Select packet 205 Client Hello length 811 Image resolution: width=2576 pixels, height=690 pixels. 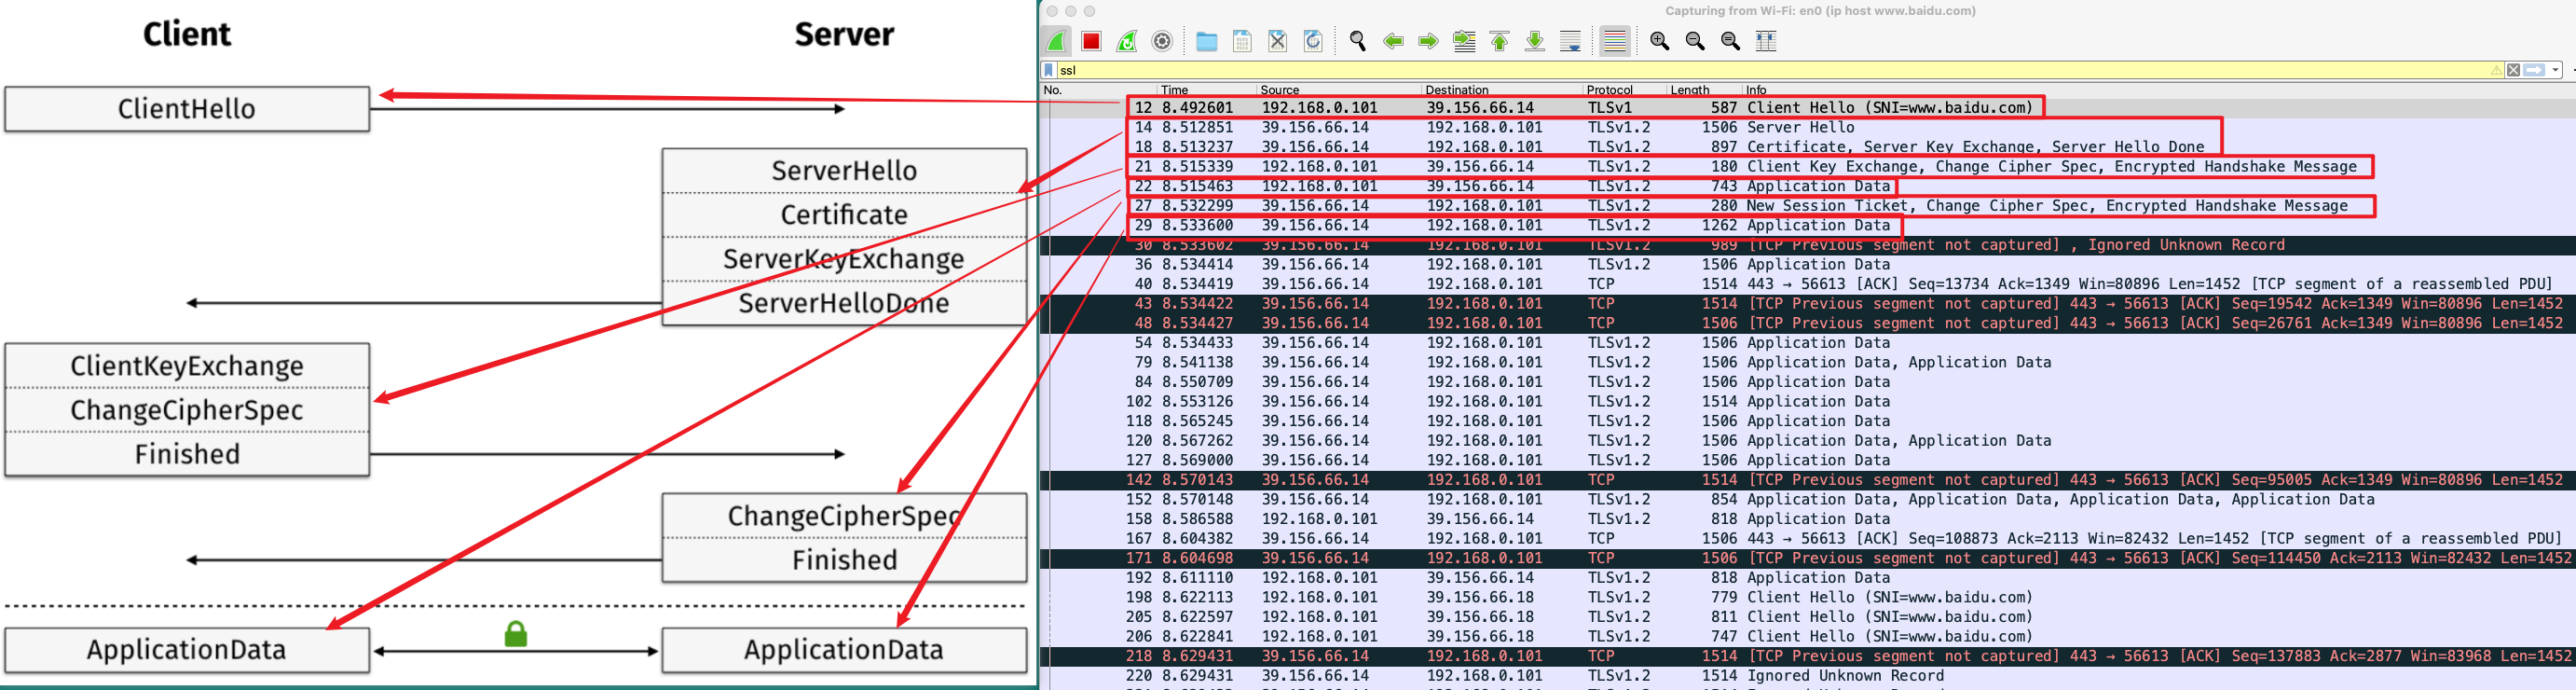(1807, 617)
